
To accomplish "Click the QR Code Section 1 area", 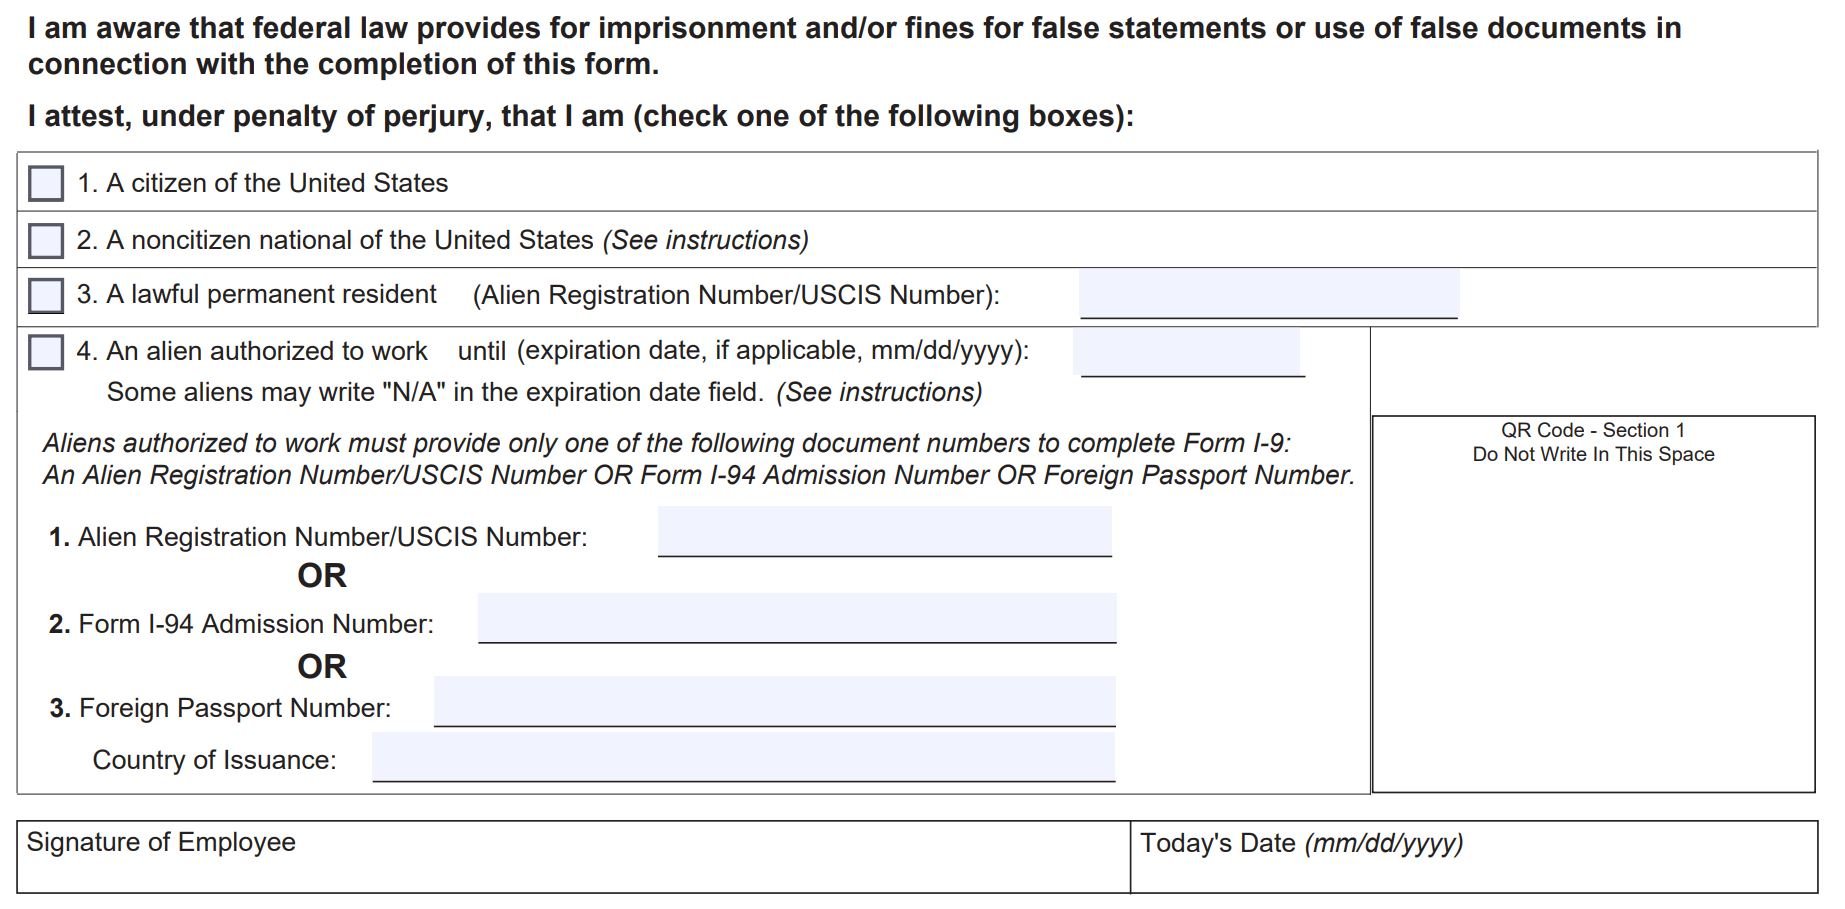I will 1594,604.
